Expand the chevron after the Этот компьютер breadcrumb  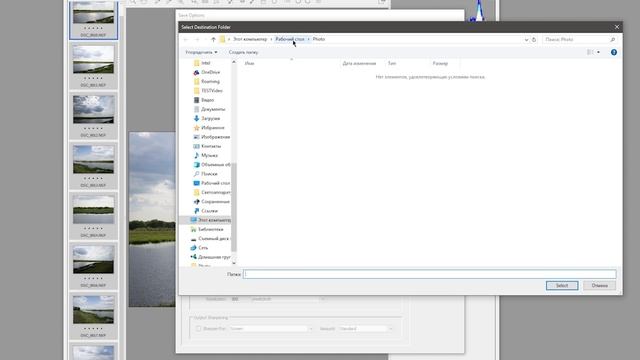[271, 39]
